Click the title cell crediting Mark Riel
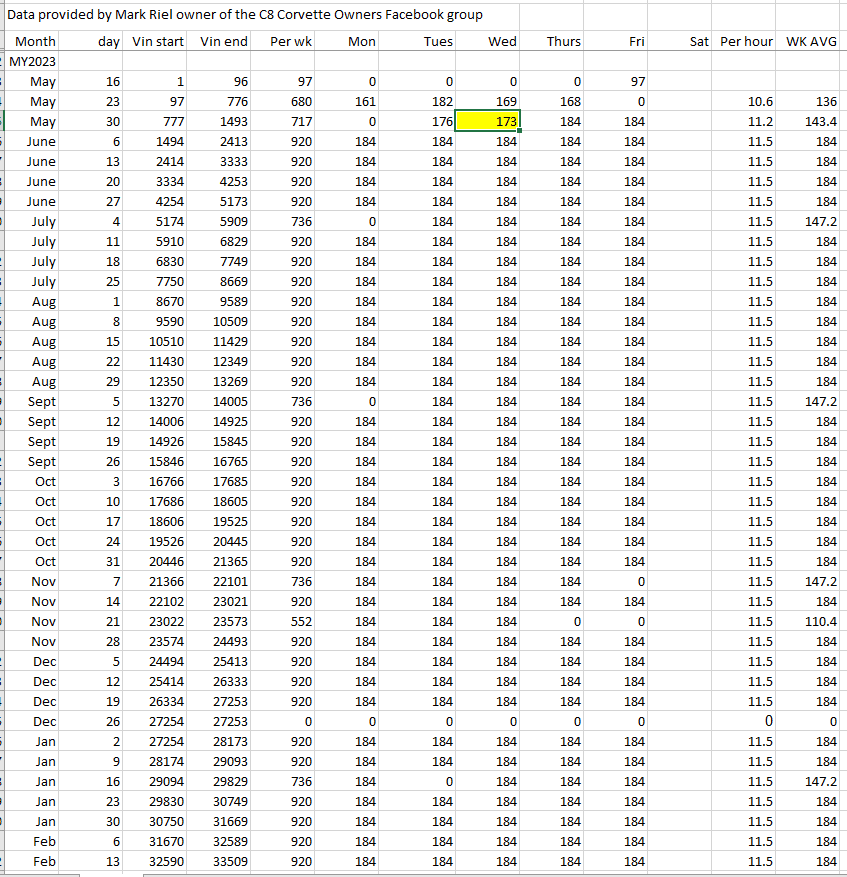 245,15
